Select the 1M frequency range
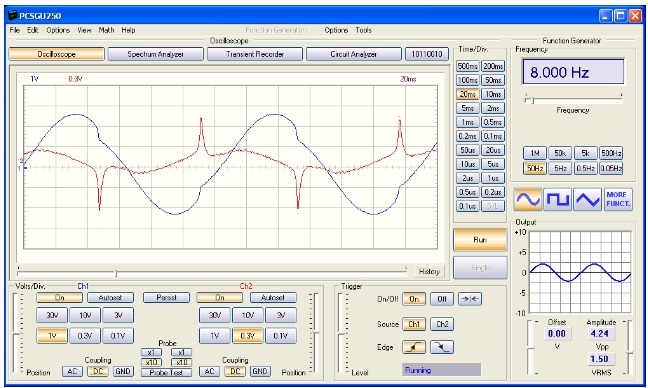The width and height of the screenshot is (648, 388). tap(535, 153)
